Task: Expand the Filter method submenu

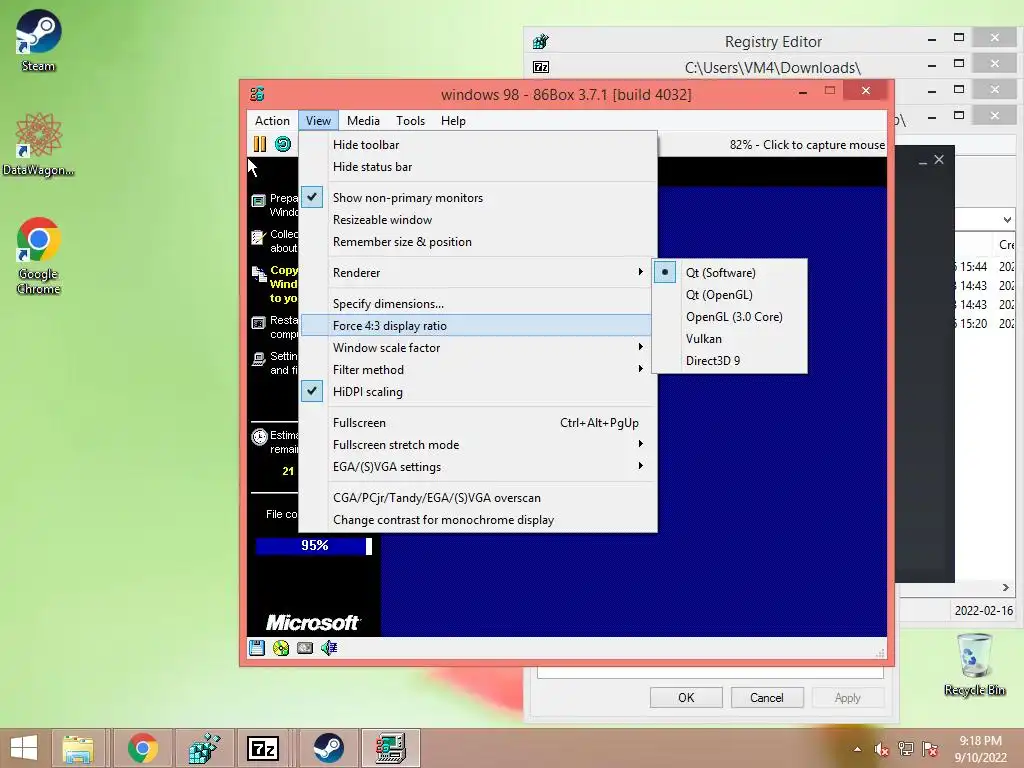Action: point(478,370)
